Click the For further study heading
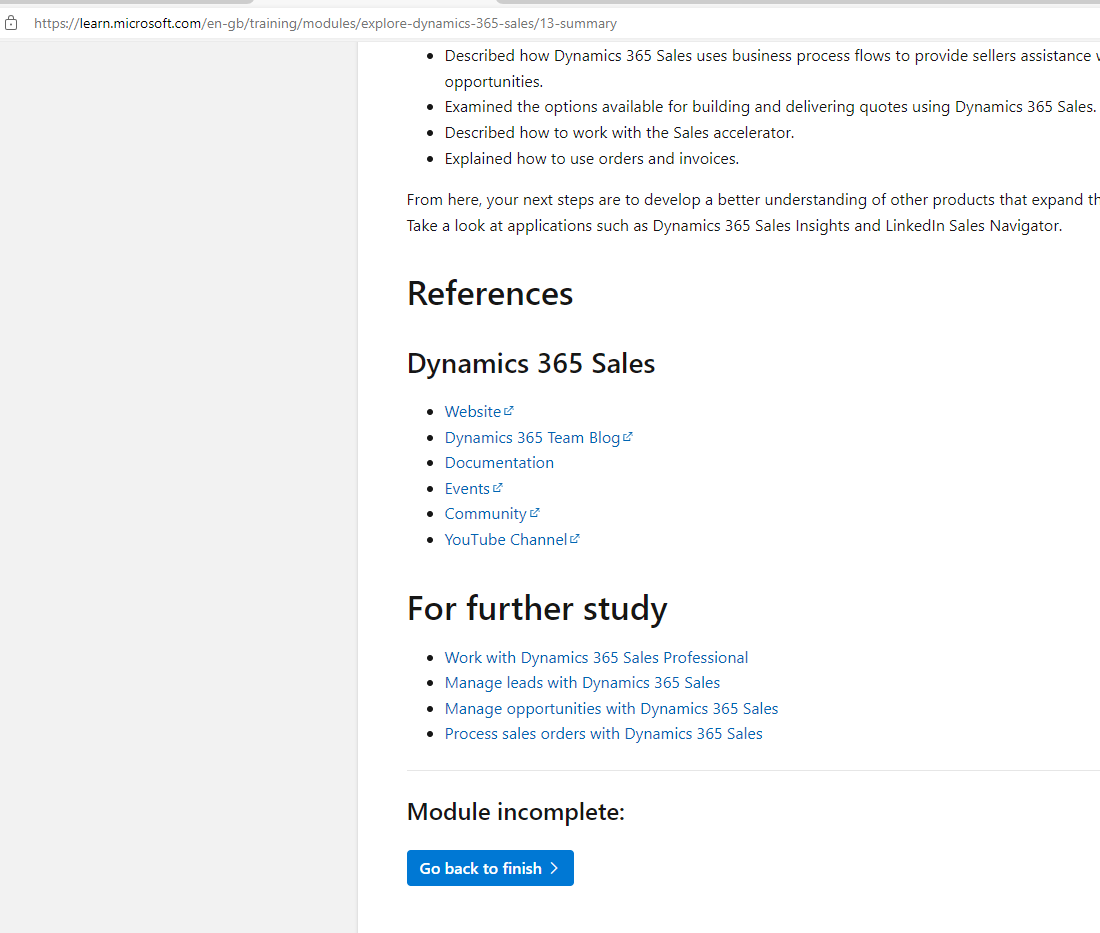The height and width of the screenshot is (933, 1100). click(x=537, y=609)
